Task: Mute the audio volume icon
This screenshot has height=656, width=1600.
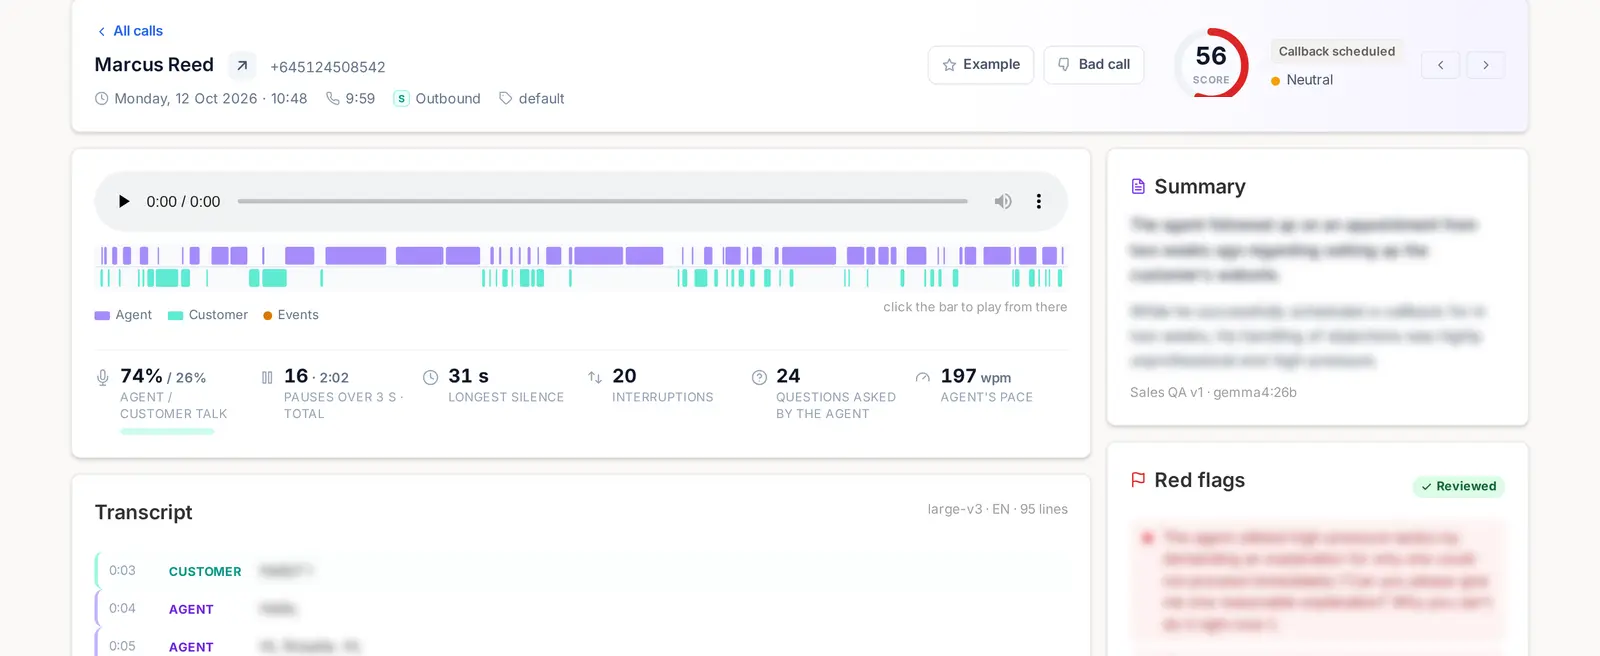Action: click(1003, 201)
